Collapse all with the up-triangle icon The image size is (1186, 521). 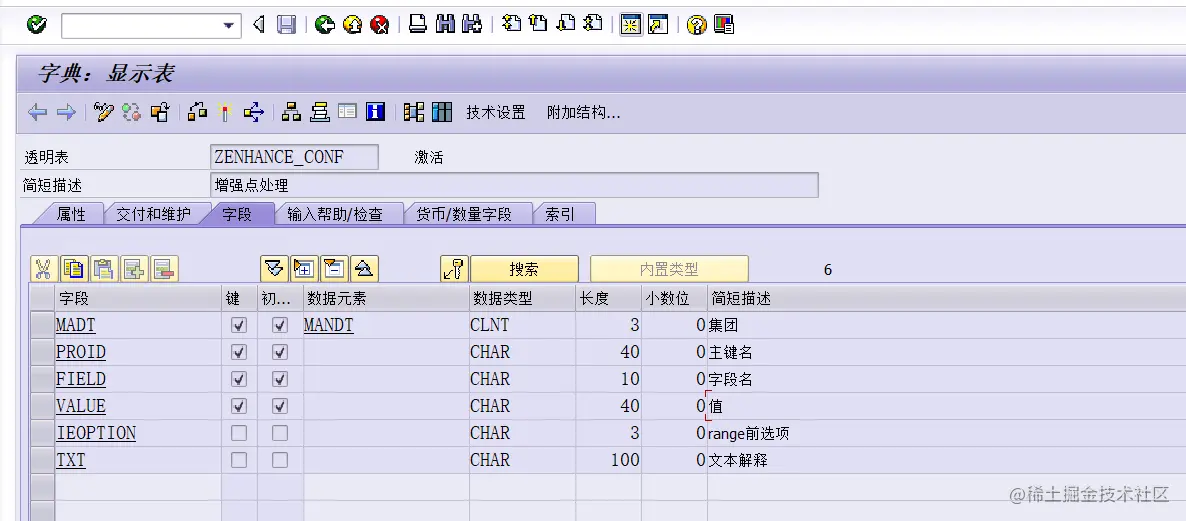(x=365, y=268)
